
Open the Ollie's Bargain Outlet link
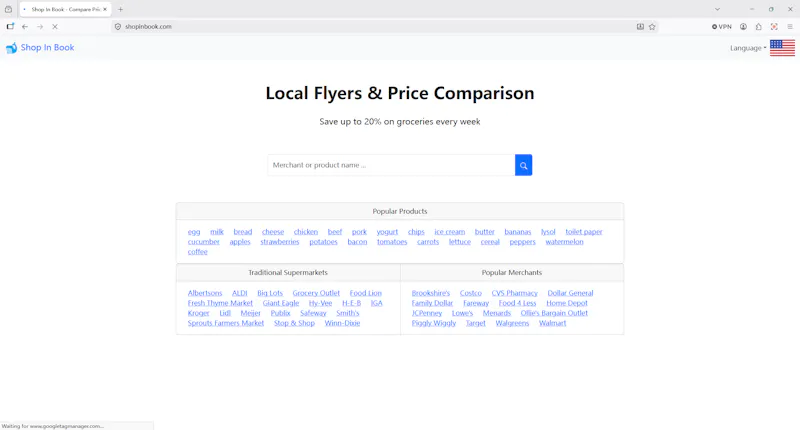[x=554, y=313]
